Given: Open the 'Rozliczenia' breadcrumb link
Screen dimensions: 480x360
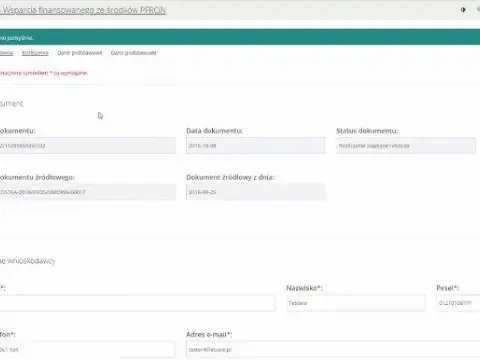Looking at the screenshot, I should 35,53.
